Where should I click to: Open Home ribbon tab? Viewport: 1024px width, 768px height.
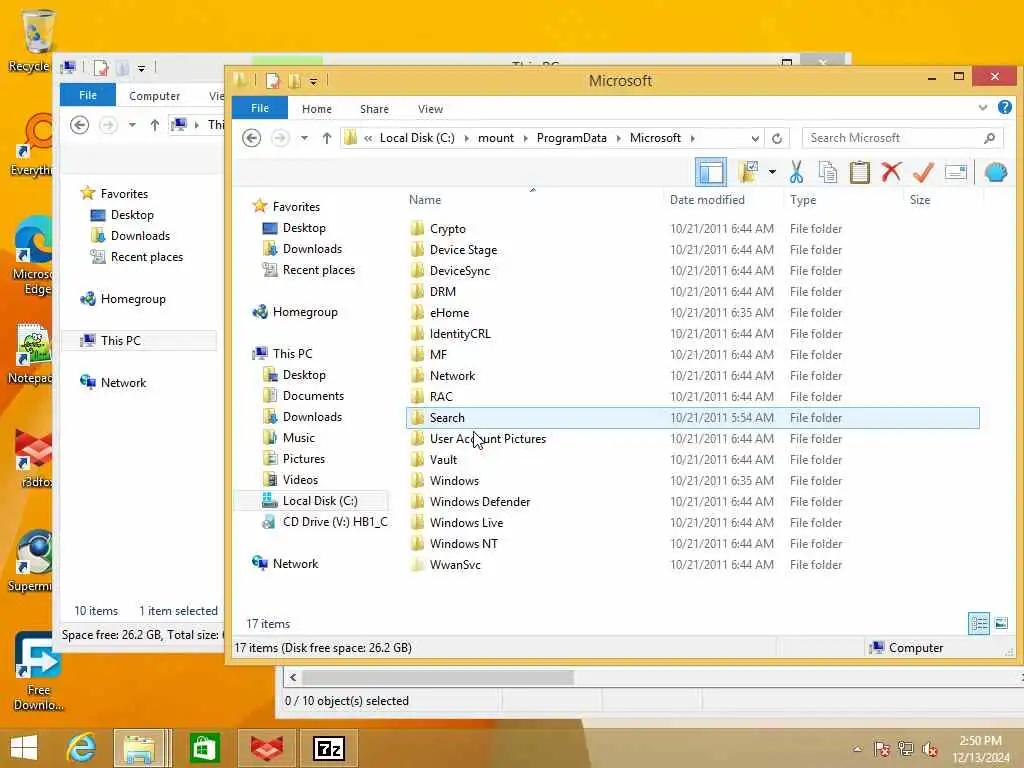[x=317, y=109]
